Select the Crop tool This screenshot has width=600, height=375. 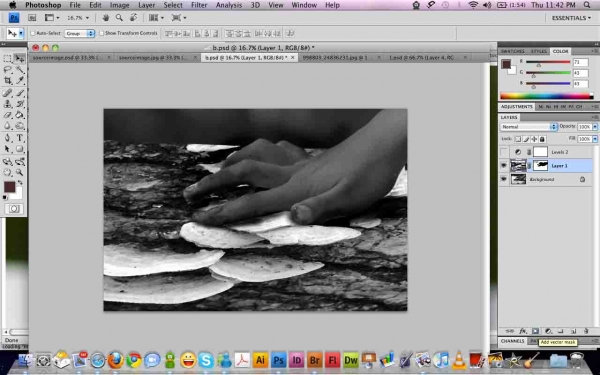[7, 80]
